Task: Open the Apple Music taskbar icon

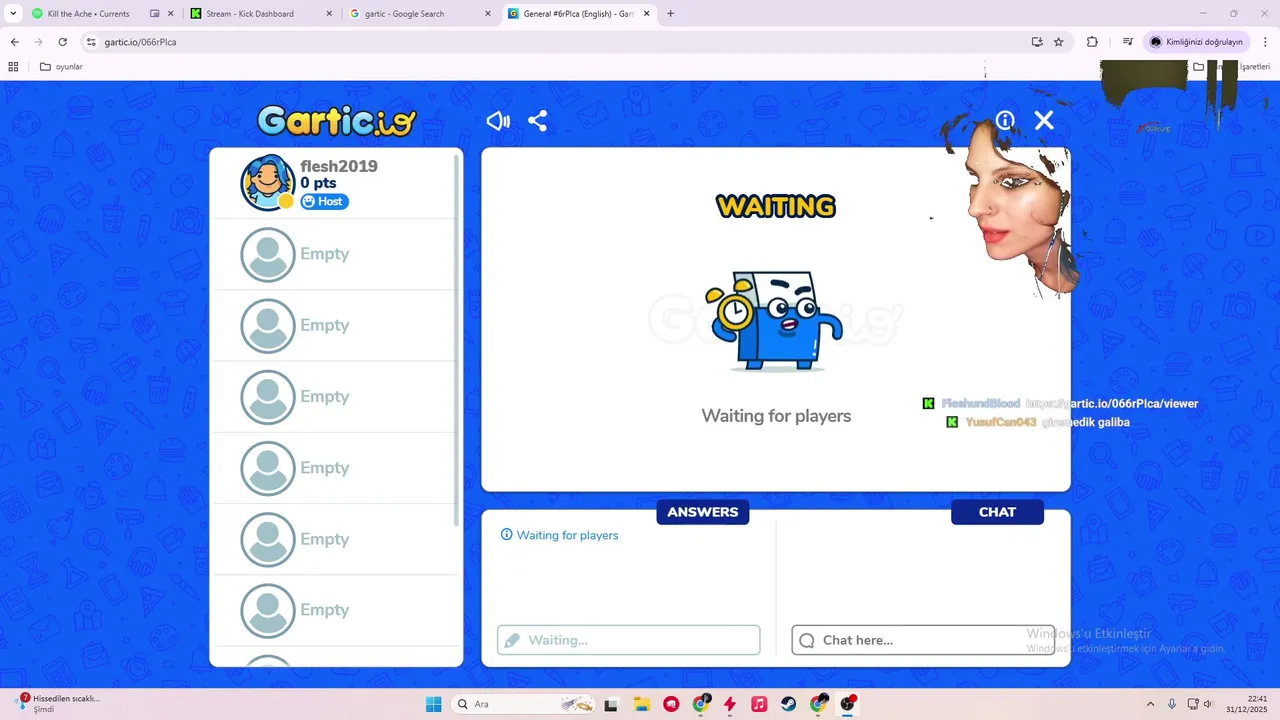Action: pos(759,704)
